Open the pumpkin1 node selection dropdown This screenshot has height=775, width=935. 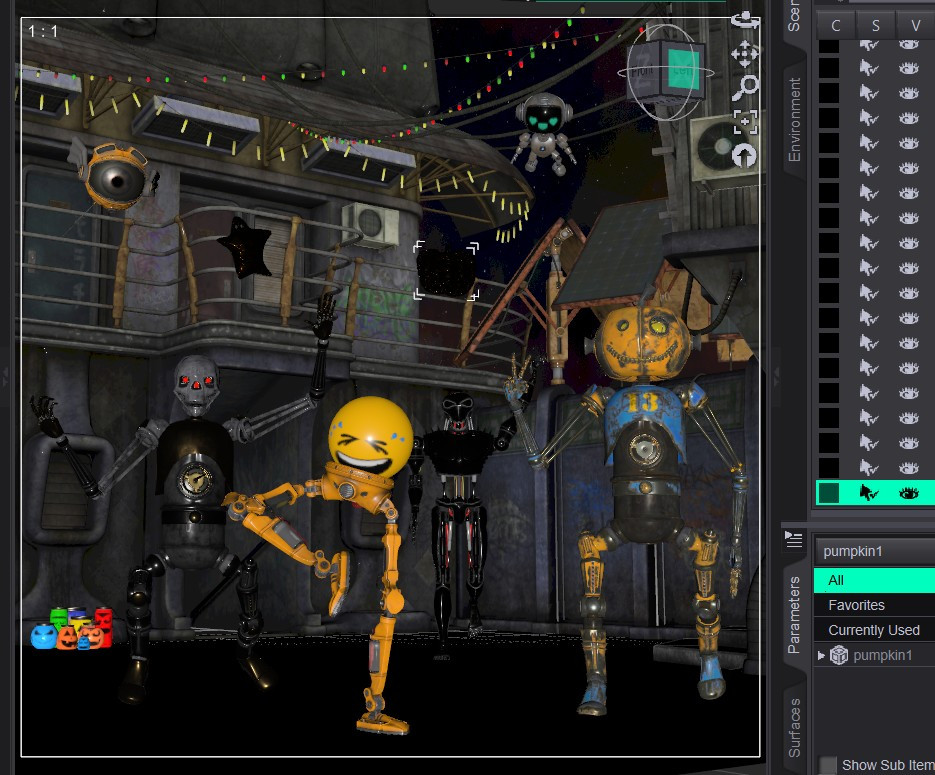pyautogui.click(x=874, y=551)
